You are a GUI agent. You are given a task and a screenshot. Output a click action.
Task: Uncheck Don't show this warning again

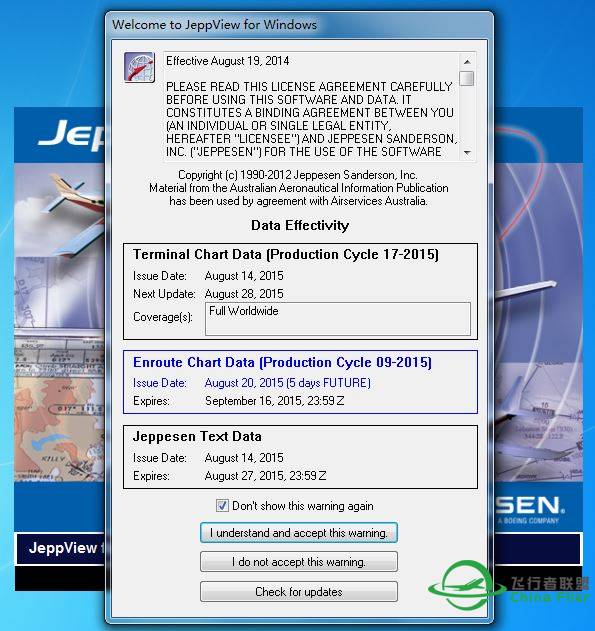click(222, 505)
